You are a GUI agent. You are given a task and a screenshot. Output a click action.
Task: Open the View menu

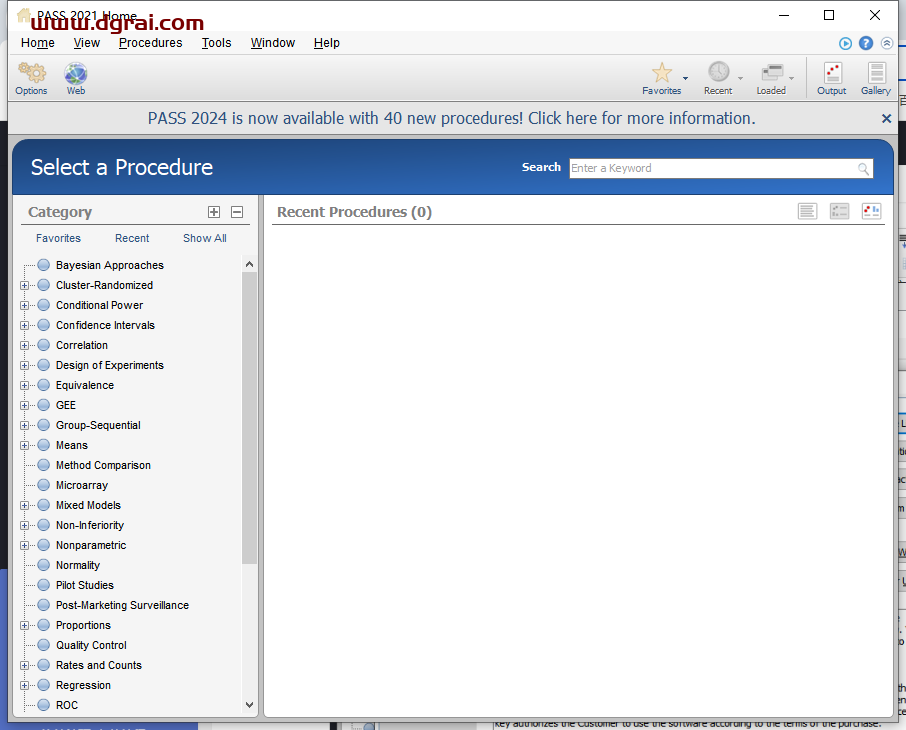pyautogui.click(x=87, y=43)
